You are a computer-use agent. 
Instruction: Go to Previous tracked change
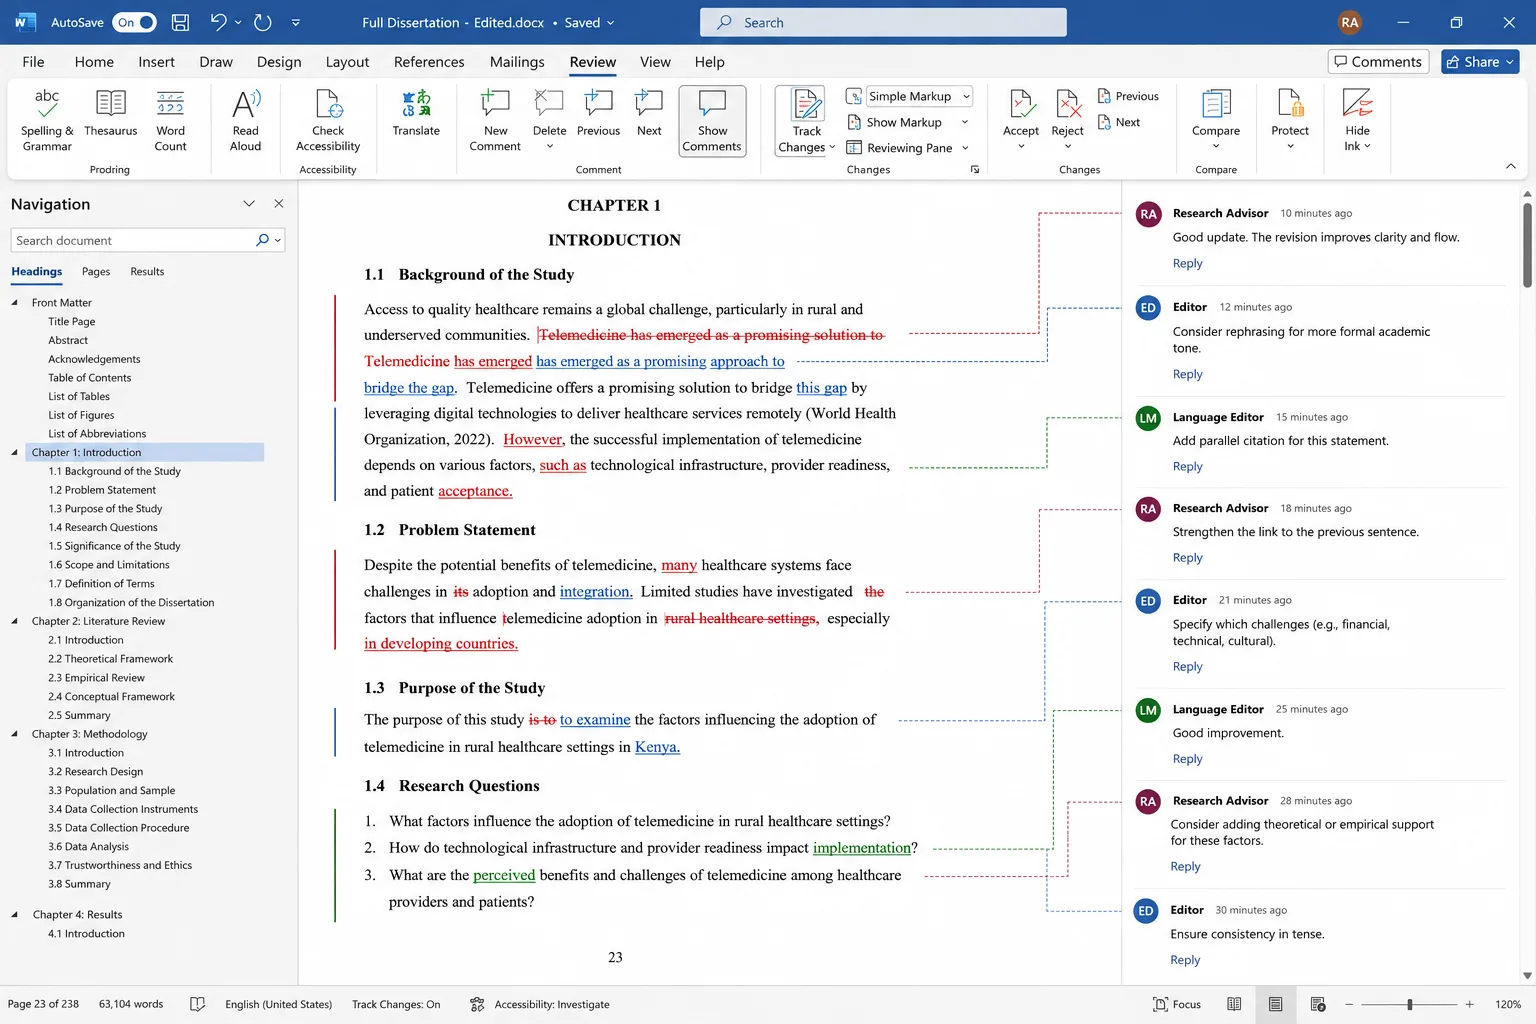pos(1128,96)
